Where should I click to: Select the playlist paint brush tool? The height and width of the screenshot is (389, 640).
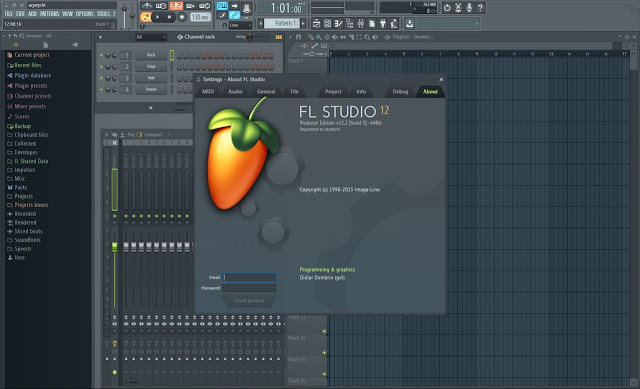(318, 37)
